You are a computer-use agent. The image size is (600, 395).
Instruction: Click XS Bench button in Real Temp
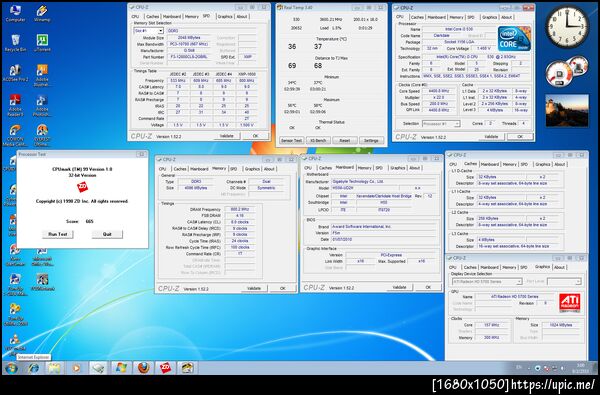point(318,140)
